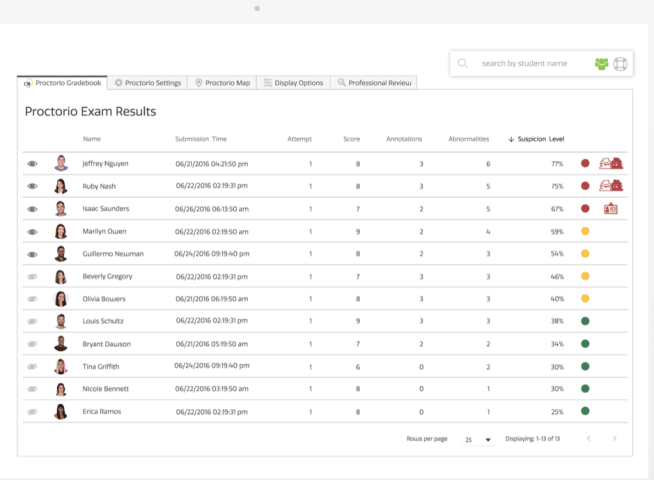Toggle eye icon for Beverly Gregory

[32, 276]
